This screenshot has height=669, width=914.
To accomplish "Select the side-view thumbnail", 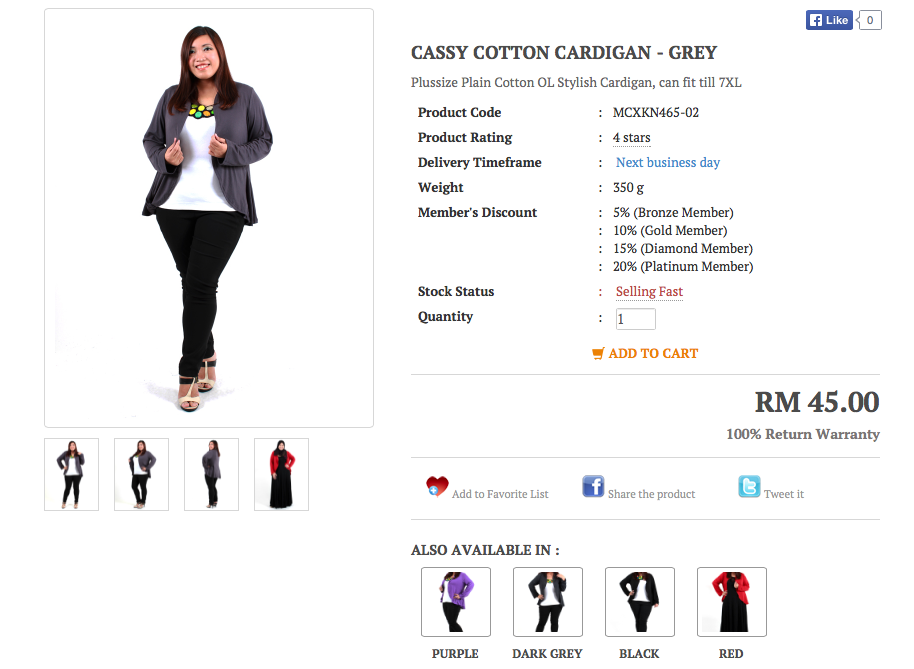I will tap(212, 474).
